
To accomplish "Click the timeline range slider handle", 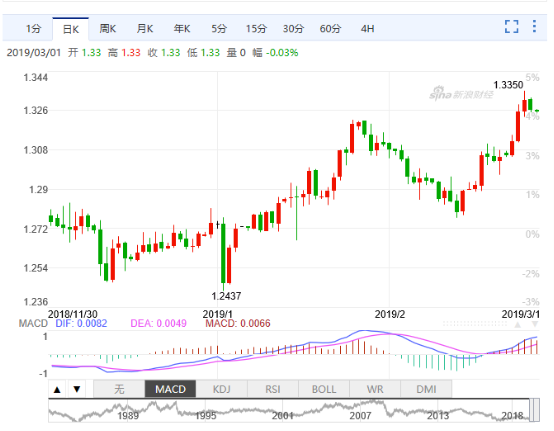I will tap(535, 410).
